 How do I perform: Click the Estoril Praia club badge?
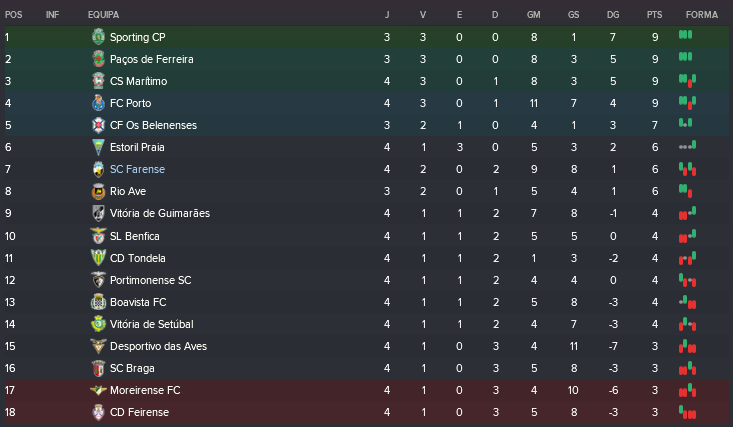(98, 147)
